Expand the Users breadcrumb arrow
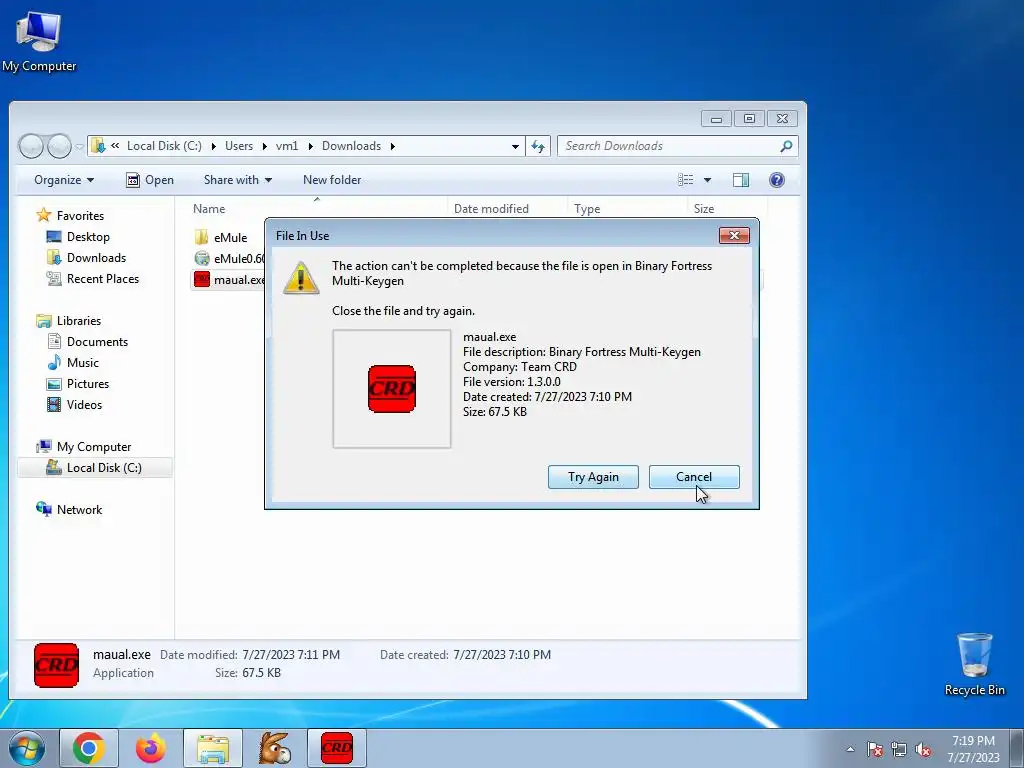Screen dimensions: 1024x768 (x=264, y=146)
